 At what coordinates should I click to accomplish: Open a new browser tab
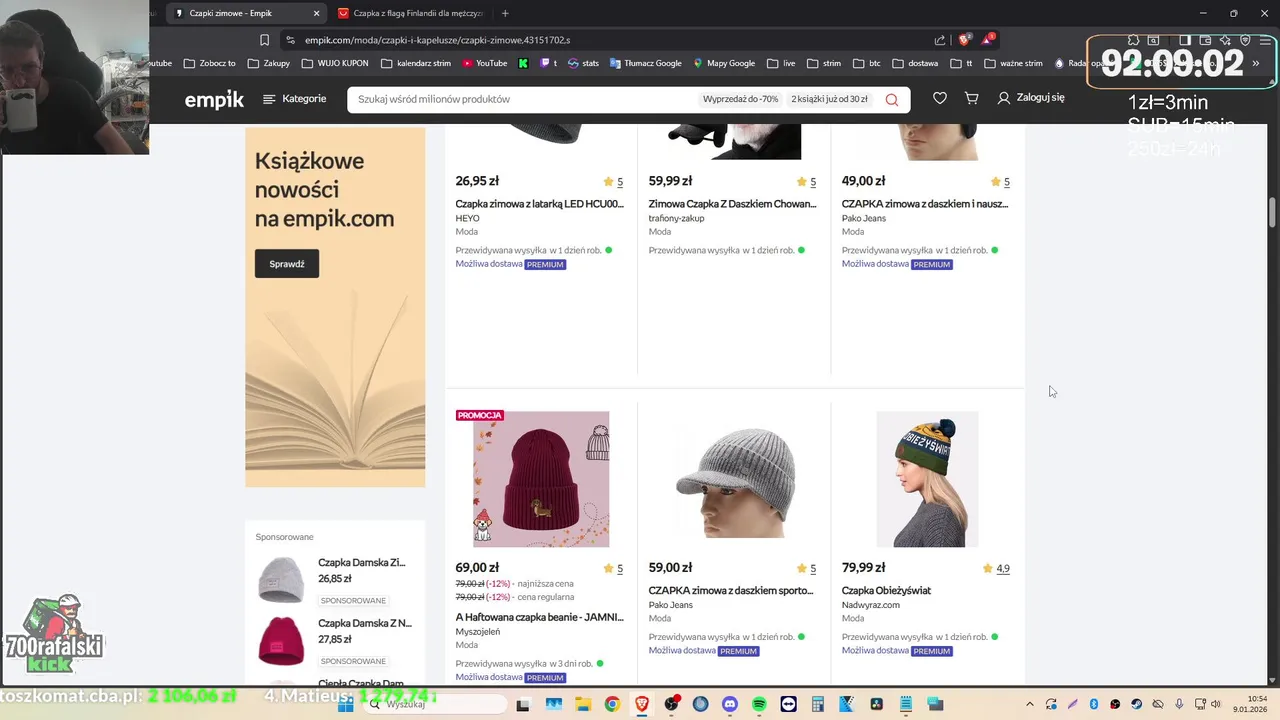pos(505,13)
